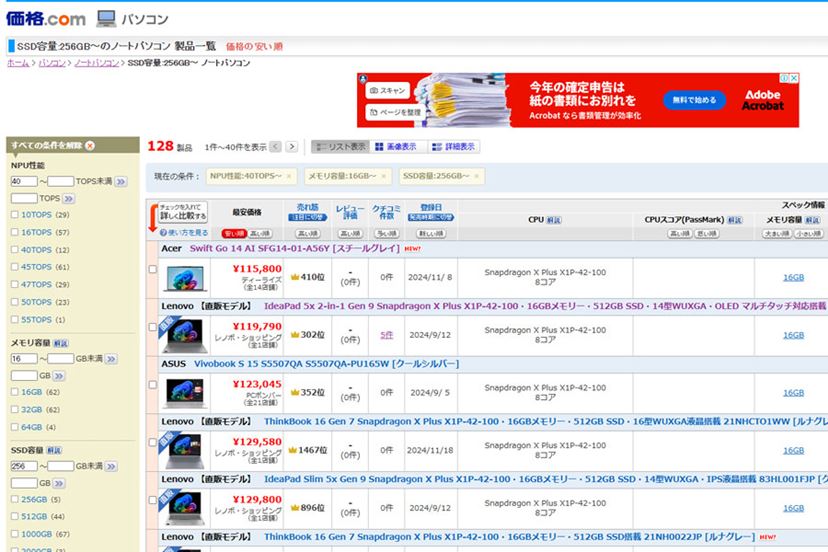Image resolution: width=828 pixels, height=552 pixels.
Task: Sort registration date by 新しい順
Action: point(432,233)
